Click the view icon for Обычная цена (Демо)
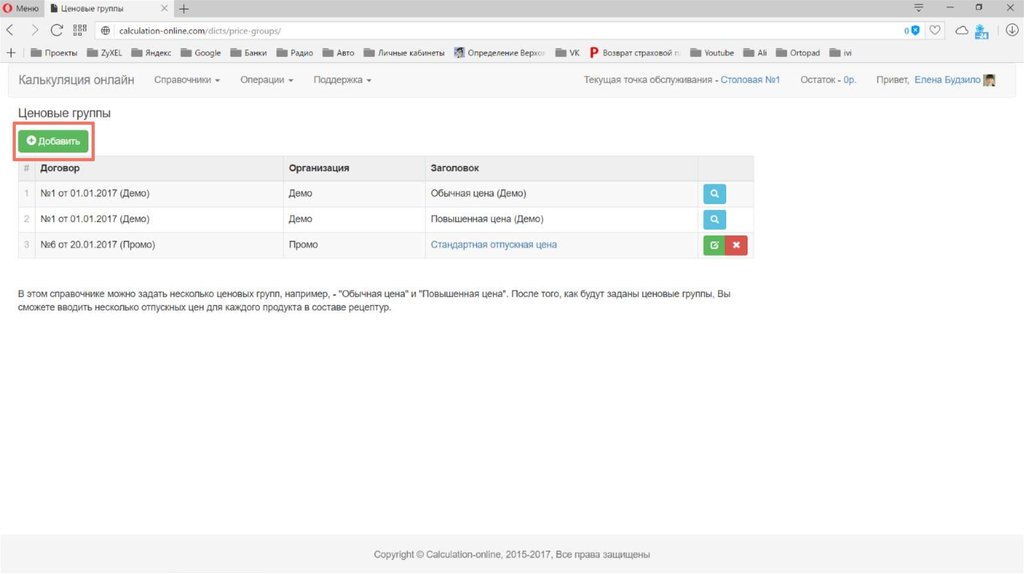The height and width of the screenshot is (574, 1024). [714, 193]
